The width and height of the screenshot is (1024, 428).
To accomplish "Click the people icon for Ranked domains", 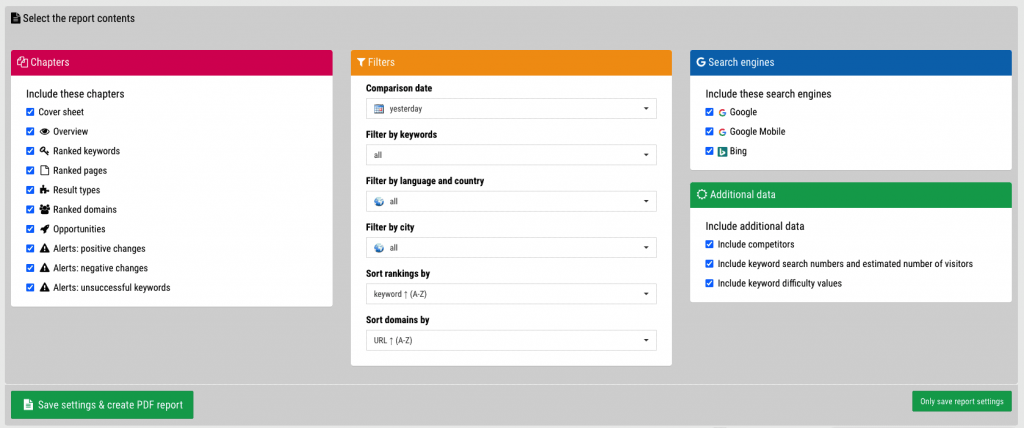I will coord(44,210).
